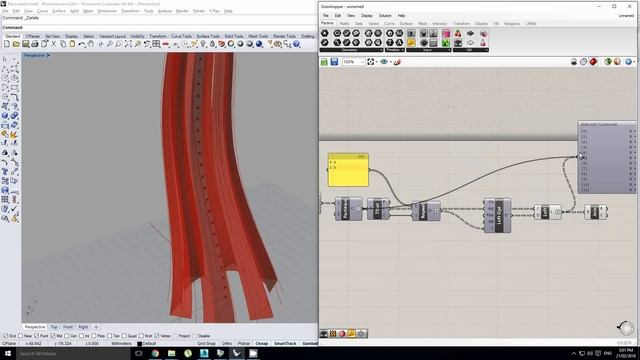Click the red preview mesh icon in Grasshopper toolbar

click(593, 62)
